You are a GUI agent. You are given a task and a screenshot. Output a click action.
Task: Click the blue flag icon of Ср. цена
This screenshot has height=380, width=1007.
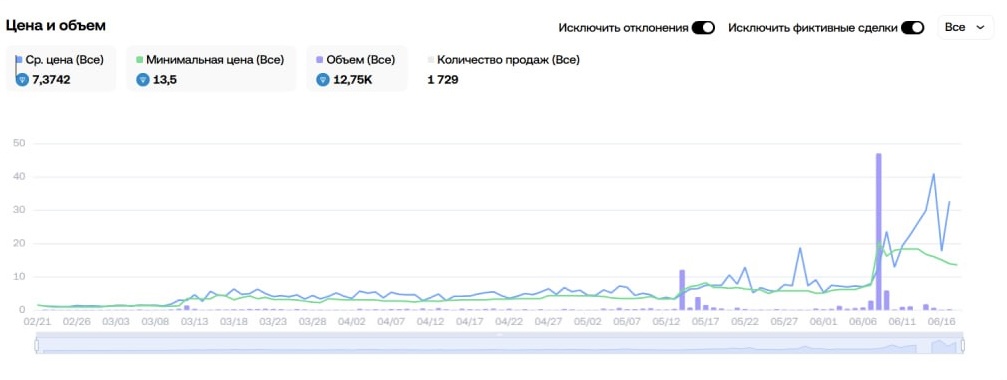[x=19, y=60]
